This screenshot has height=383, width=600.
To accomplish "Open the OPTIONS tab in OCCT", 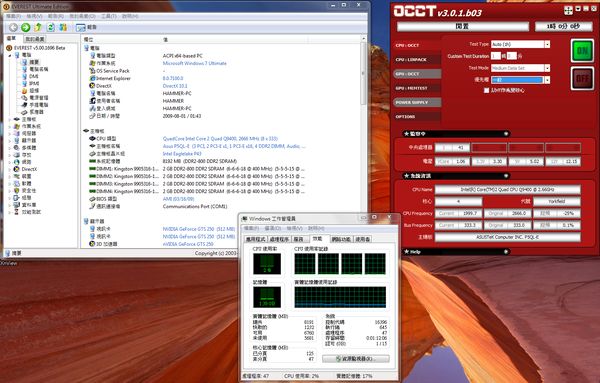I will (x=417, y=117).
